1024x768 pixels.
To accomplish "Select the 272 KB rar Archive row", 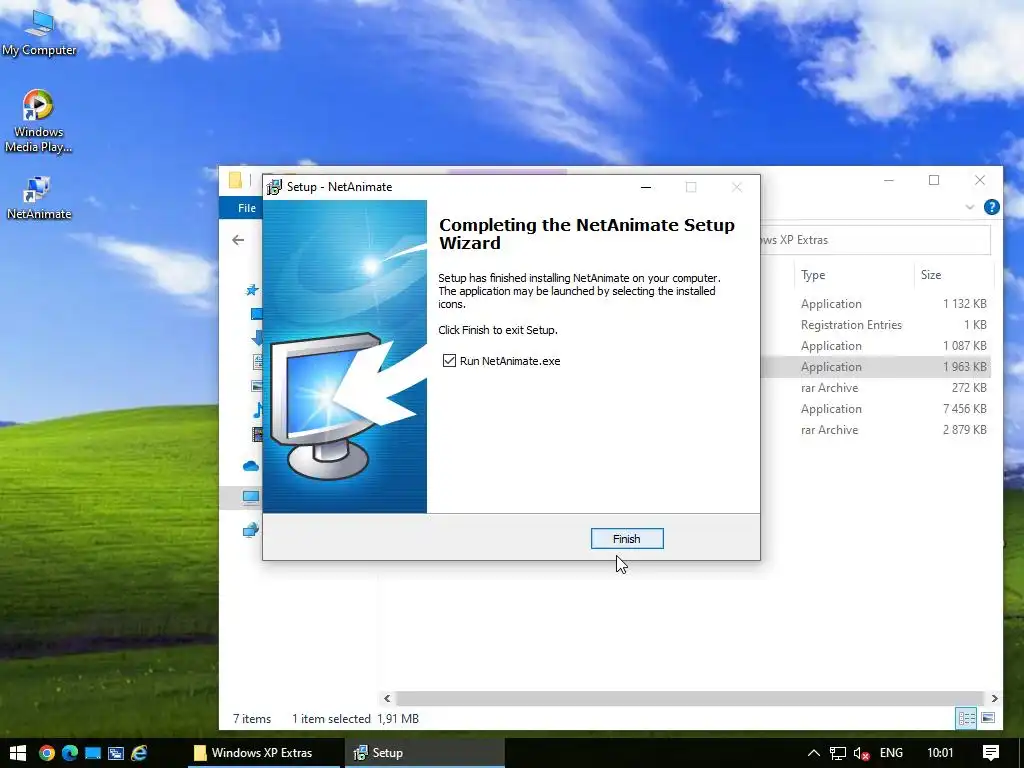I will pos(876,387).
